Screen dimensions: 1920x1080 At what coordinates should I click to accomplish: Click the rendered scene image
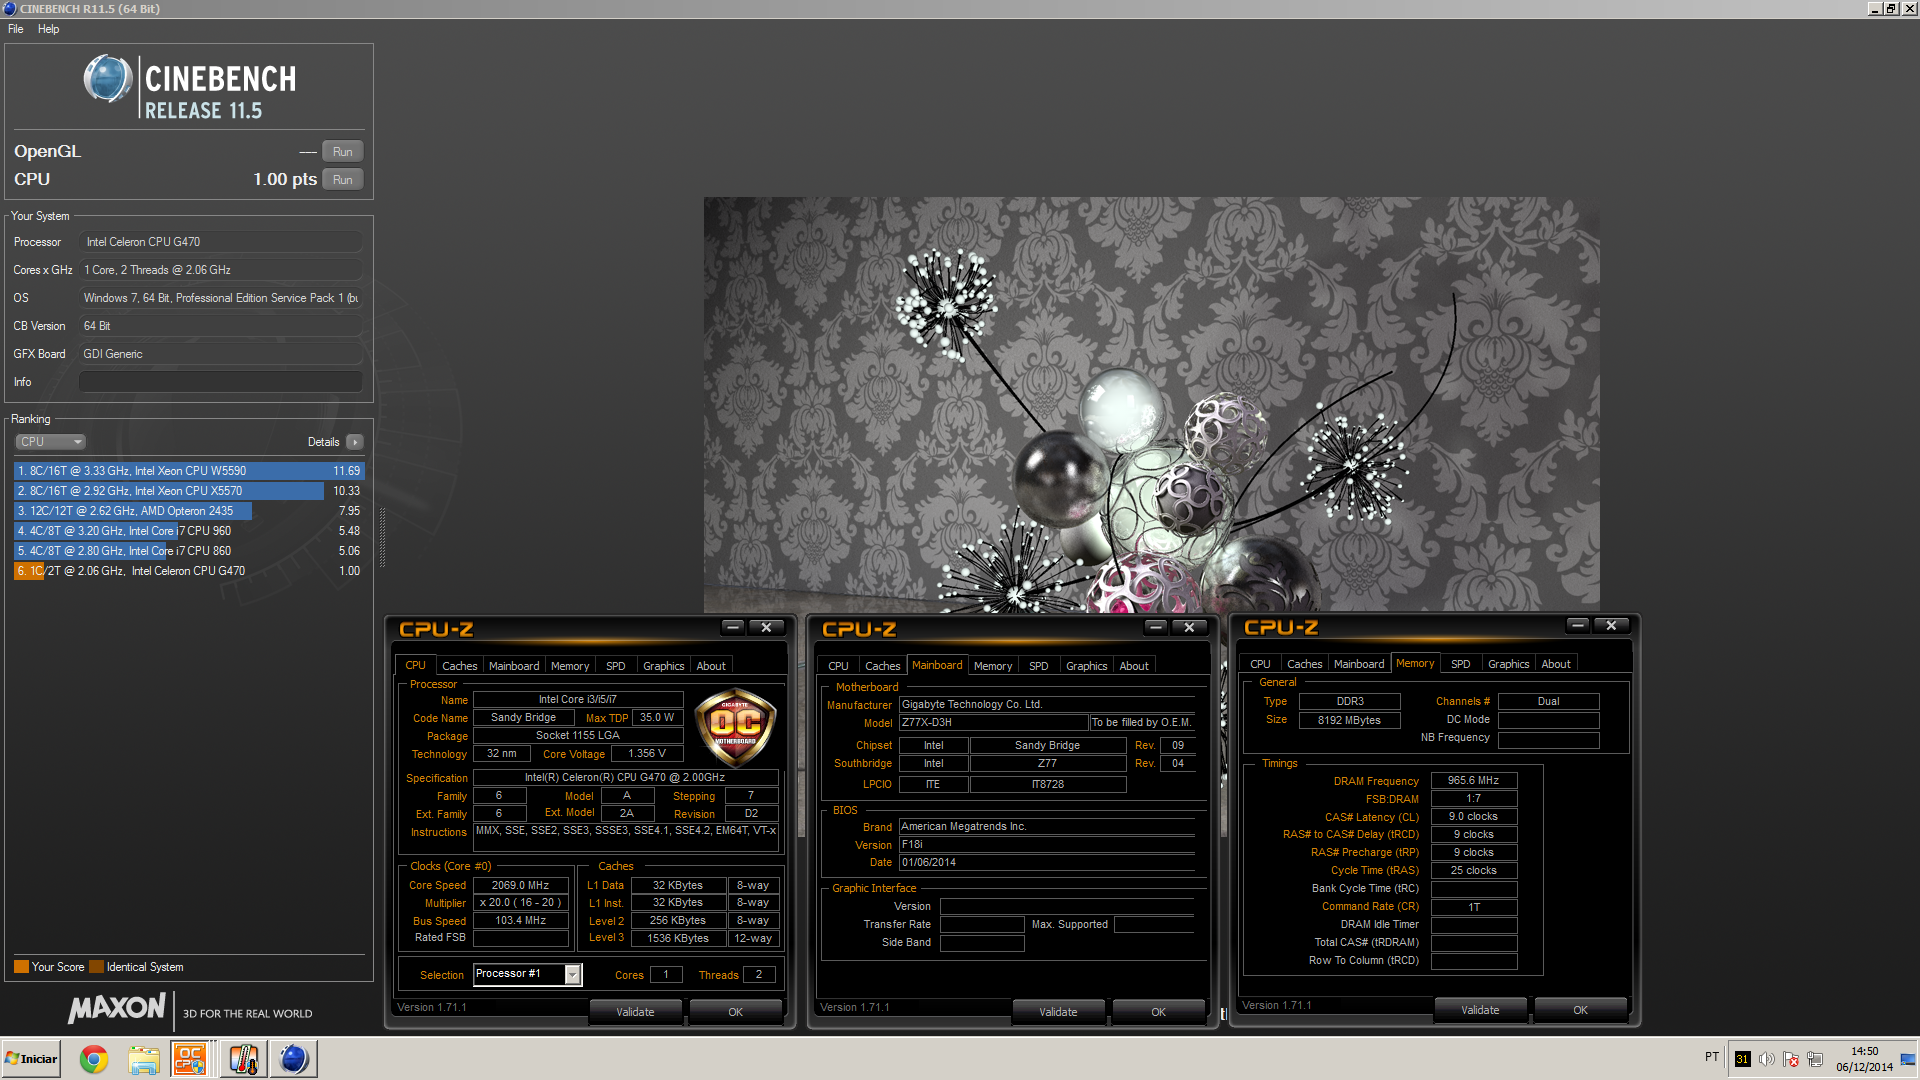(1151, 404)
